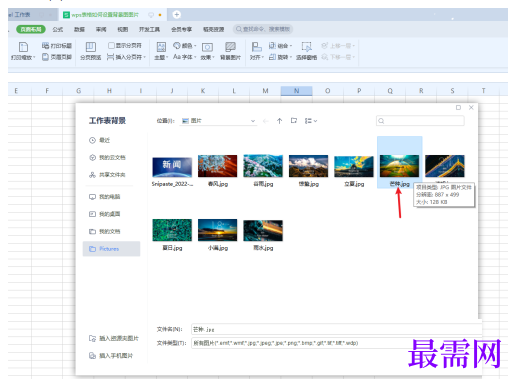Open the rotate (旋转) dropdown

pos(280,57)
